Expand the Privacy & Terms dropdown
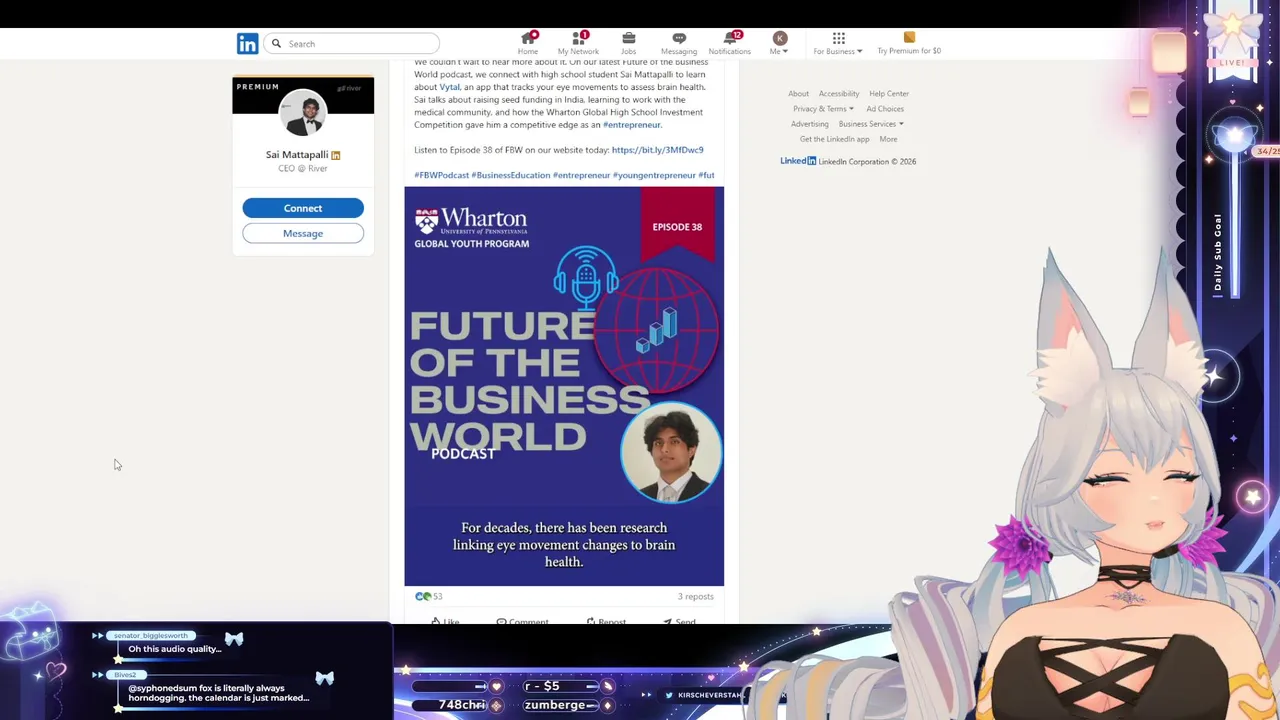The width and height of the screenshot is (1280, 720). coord(823,109)
